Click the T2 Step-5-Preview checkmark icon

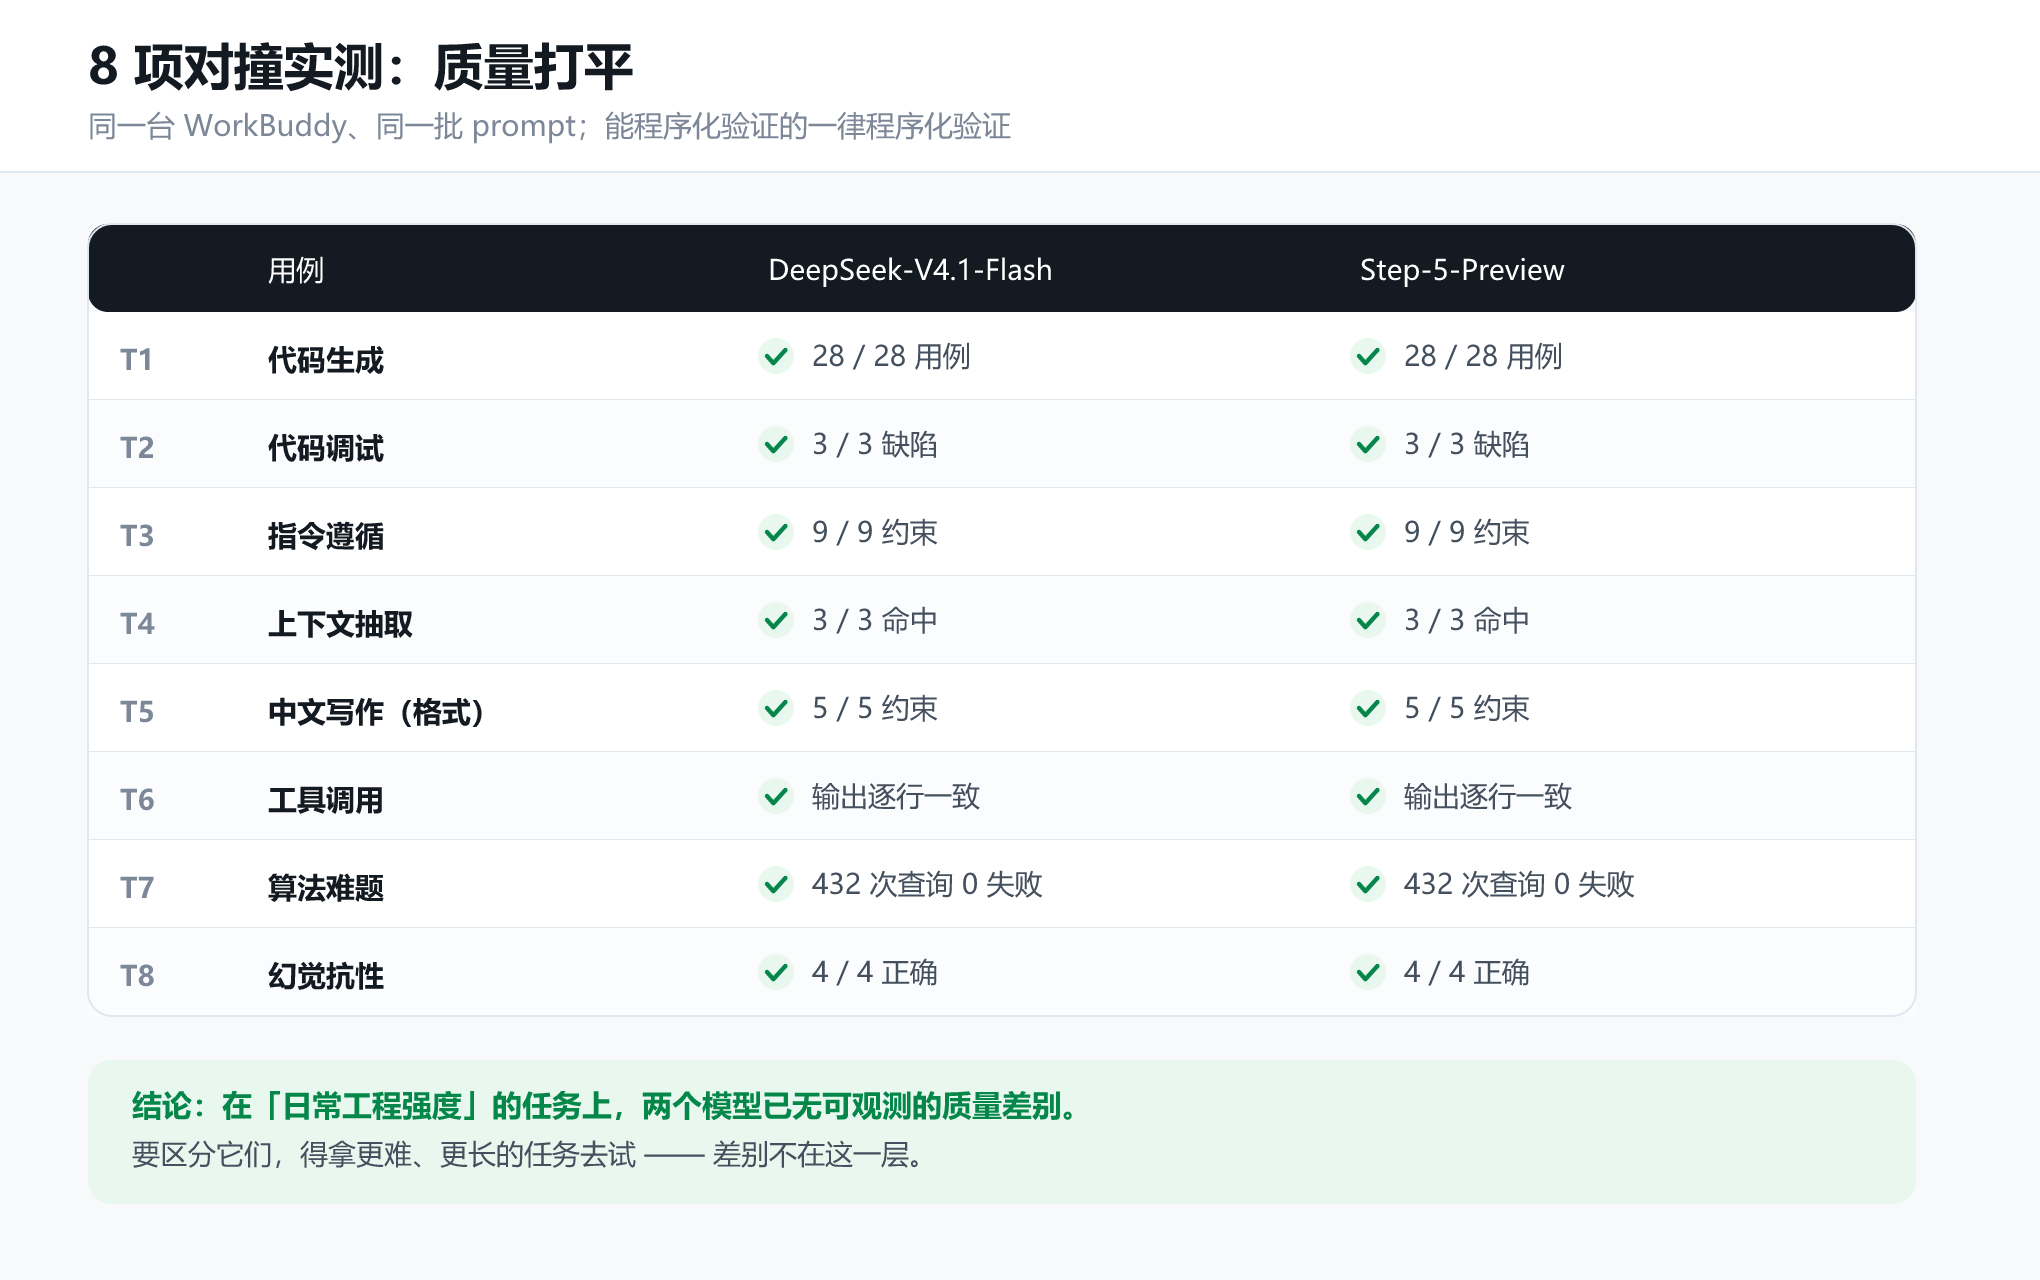[x=1368, y=444]
